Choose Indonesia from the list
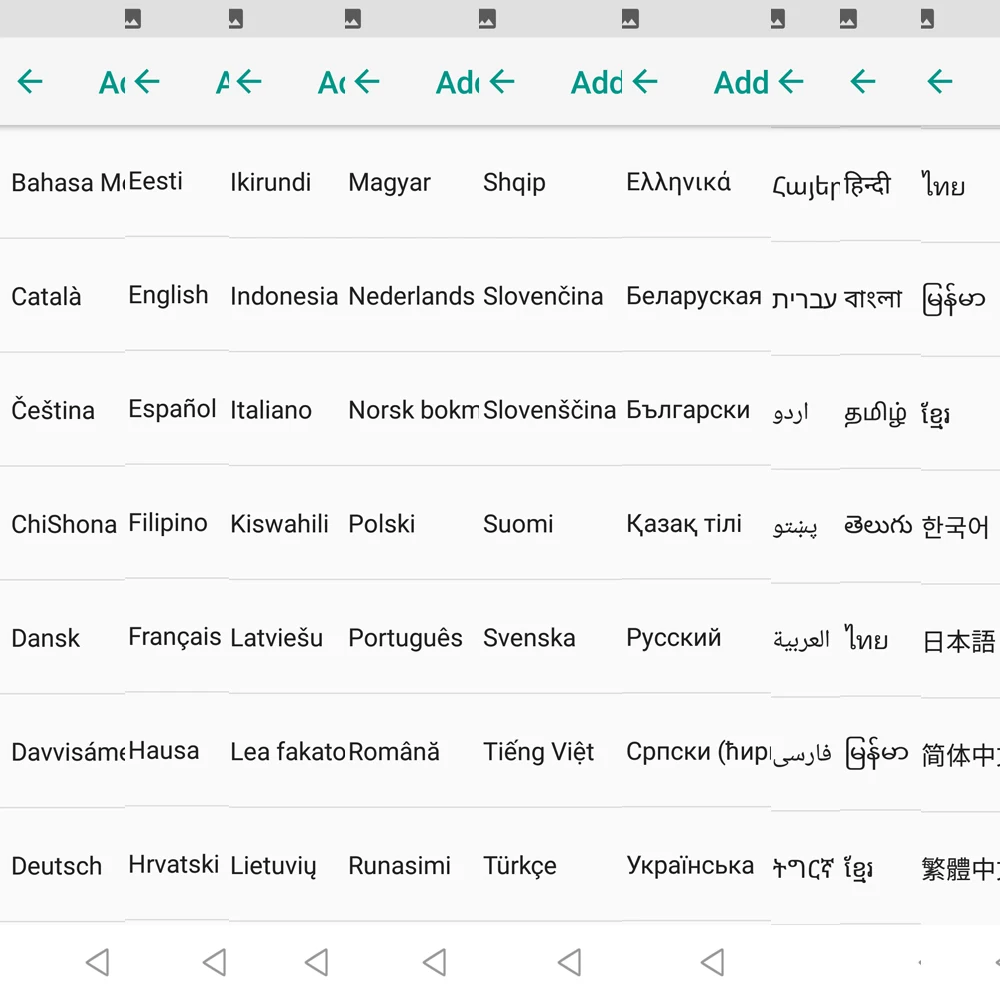The image size is (1000, 1000). coord(284,297)
